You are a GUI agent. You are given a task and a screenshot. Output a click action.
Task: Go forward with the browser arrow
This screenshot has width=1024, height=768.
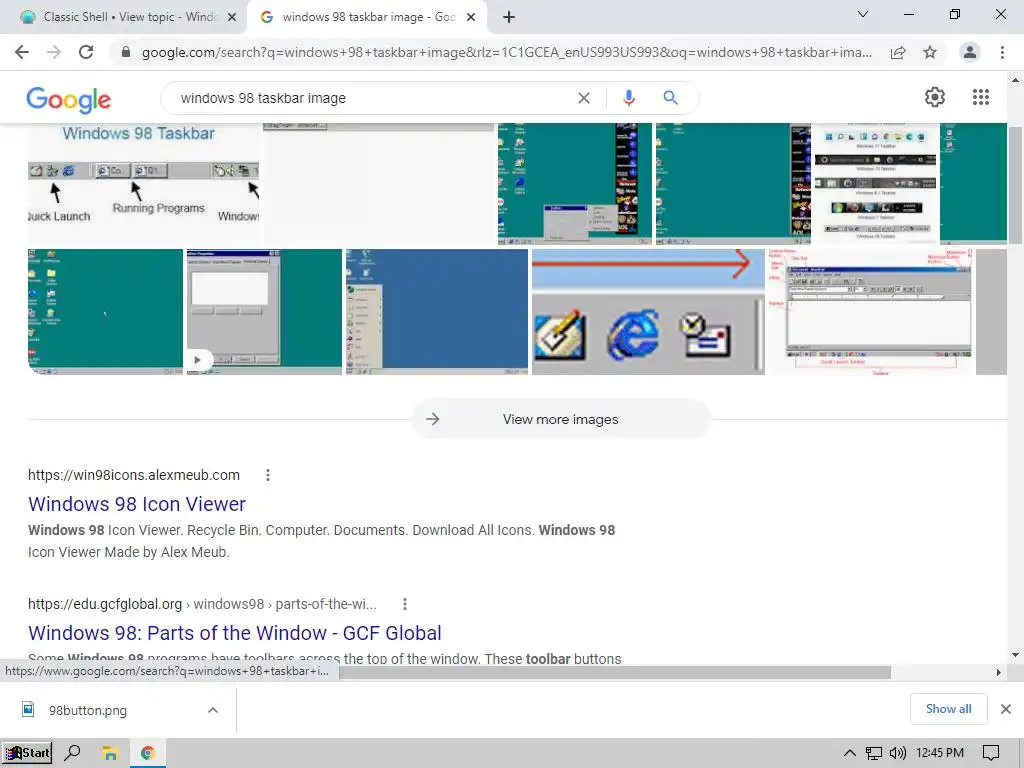(54, 52)
